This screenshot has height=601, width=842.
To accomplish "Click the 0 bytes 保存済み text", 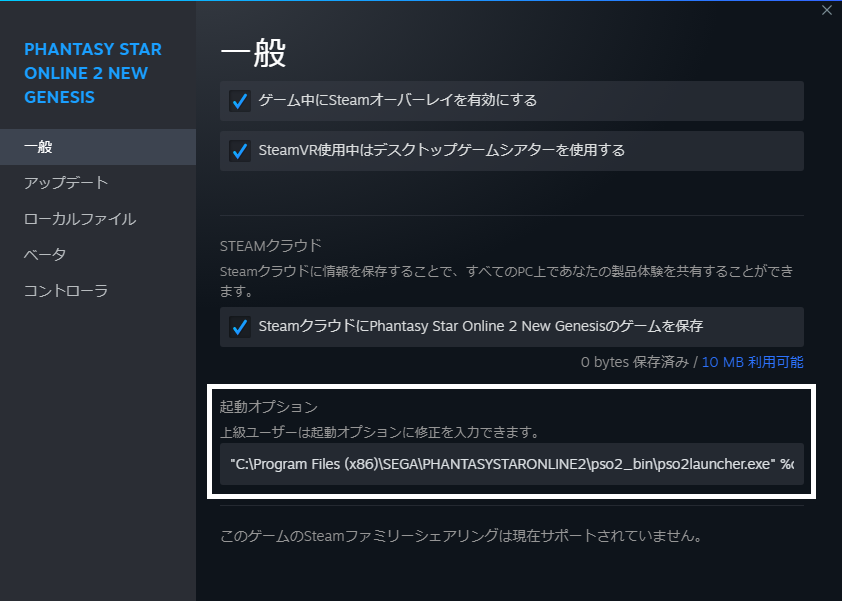I will (x=634, y=362).
